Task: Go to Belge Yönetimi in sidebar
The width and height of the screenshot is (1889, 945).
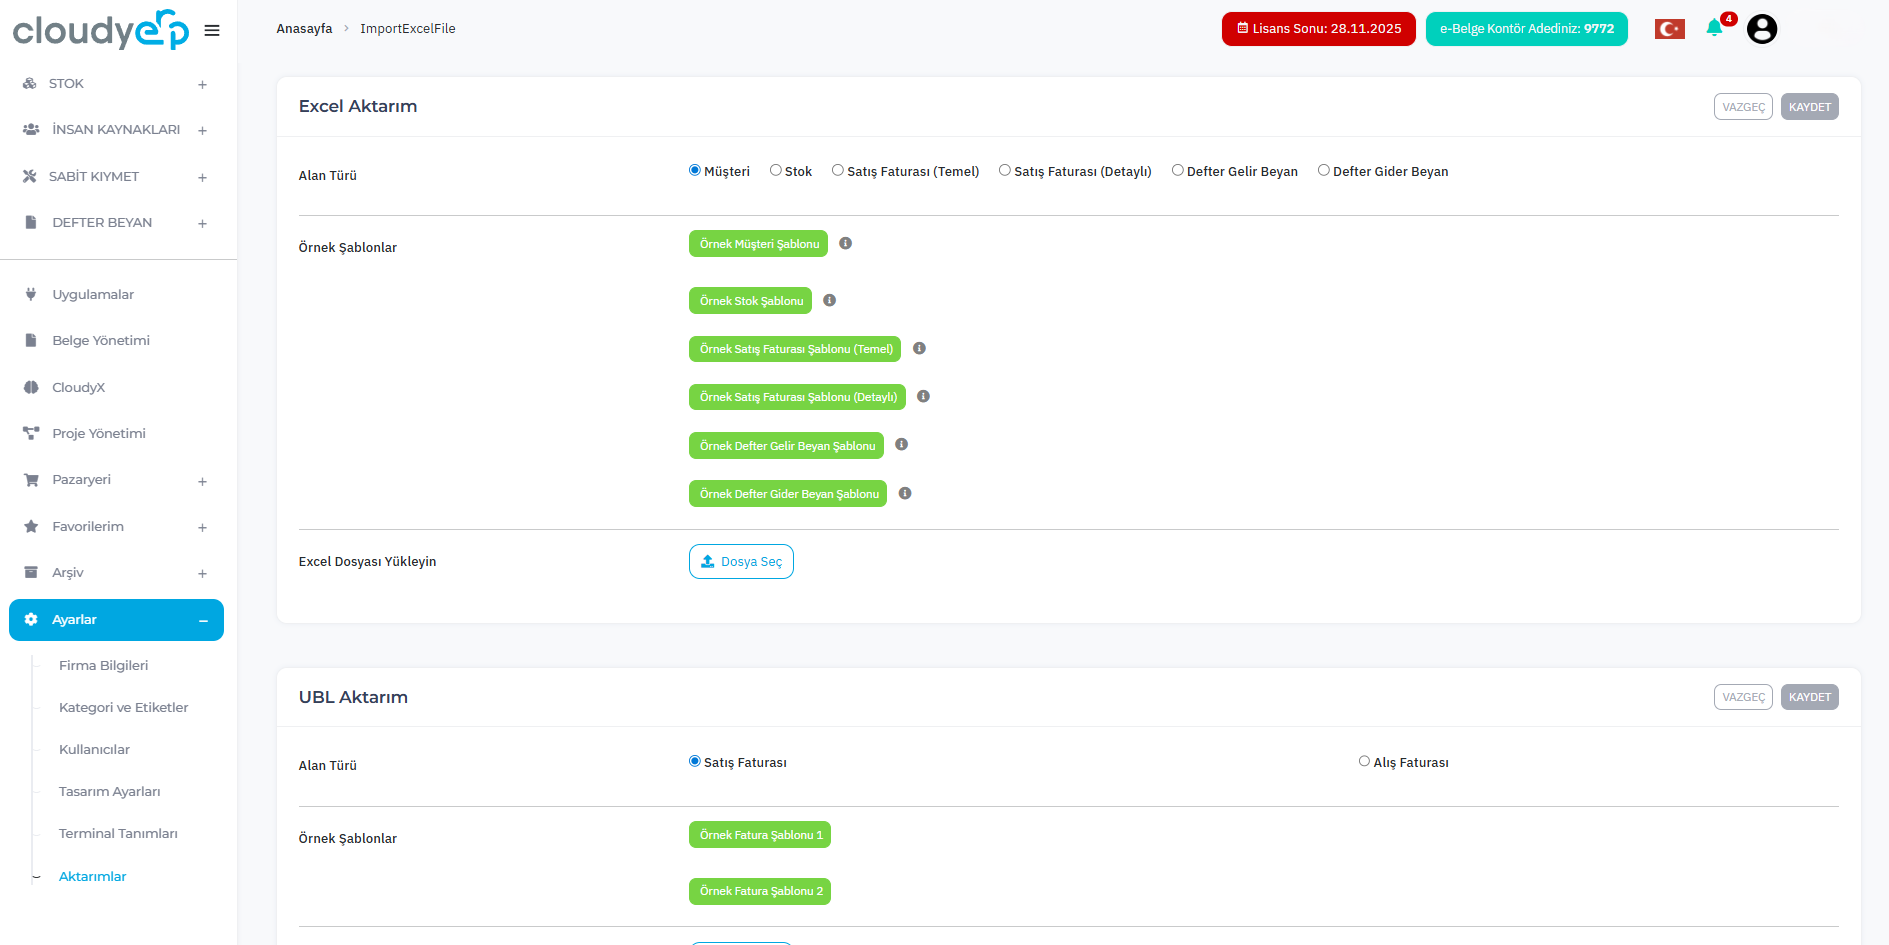Action: [101, 340]
